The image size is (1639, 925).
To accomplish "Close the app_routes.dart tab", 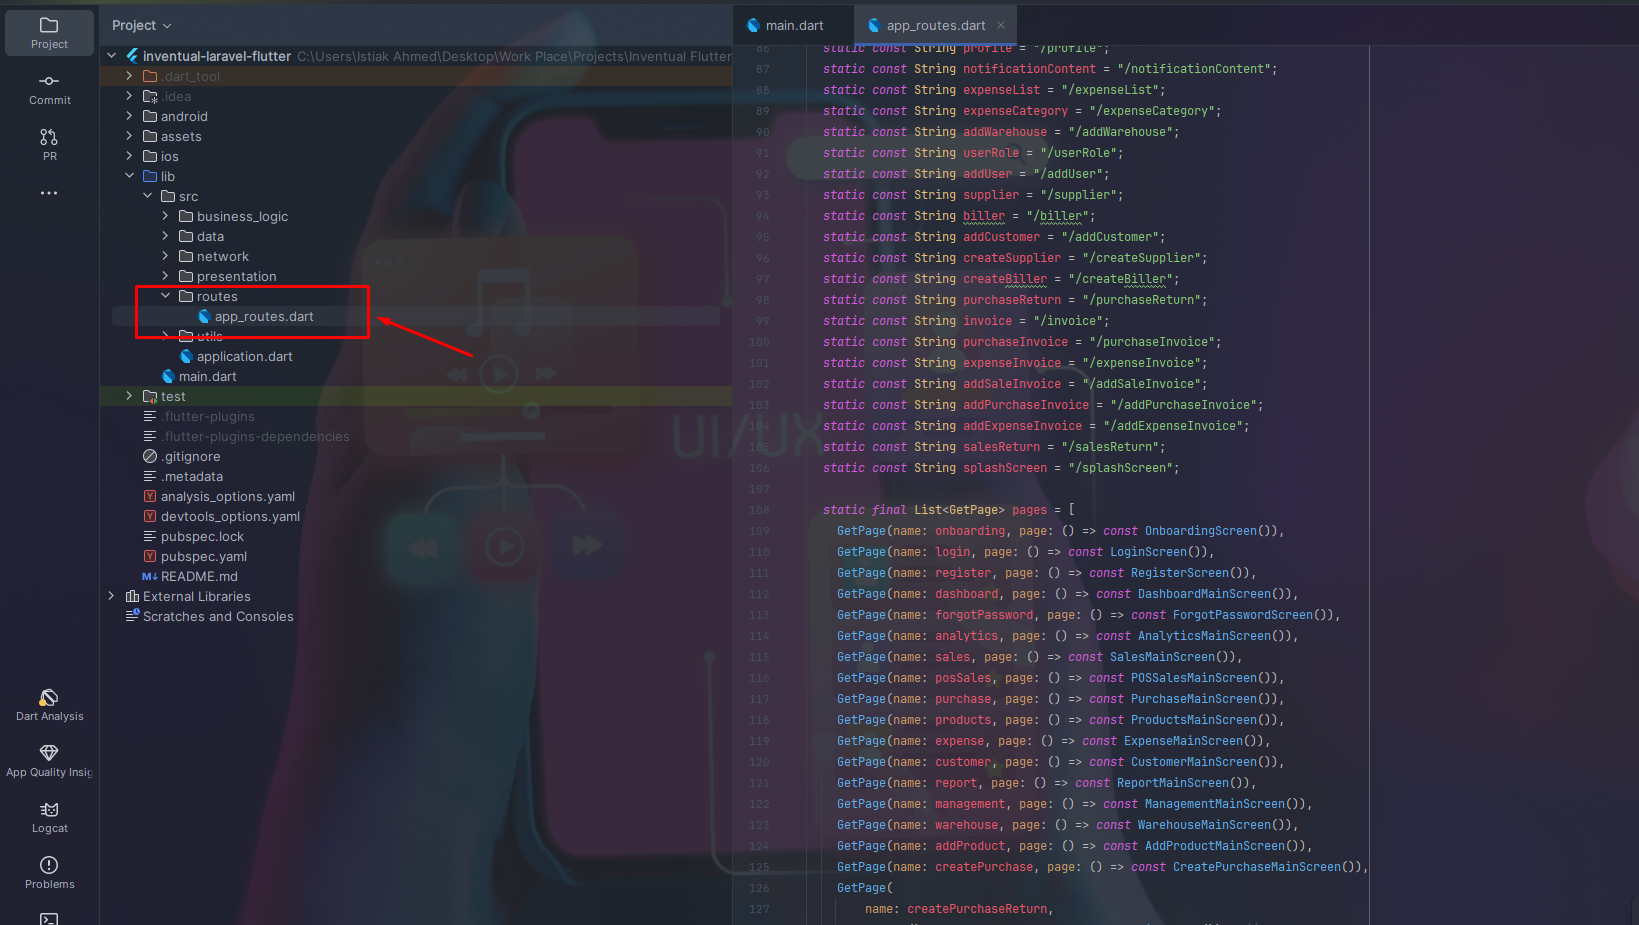I will 1000,25.
